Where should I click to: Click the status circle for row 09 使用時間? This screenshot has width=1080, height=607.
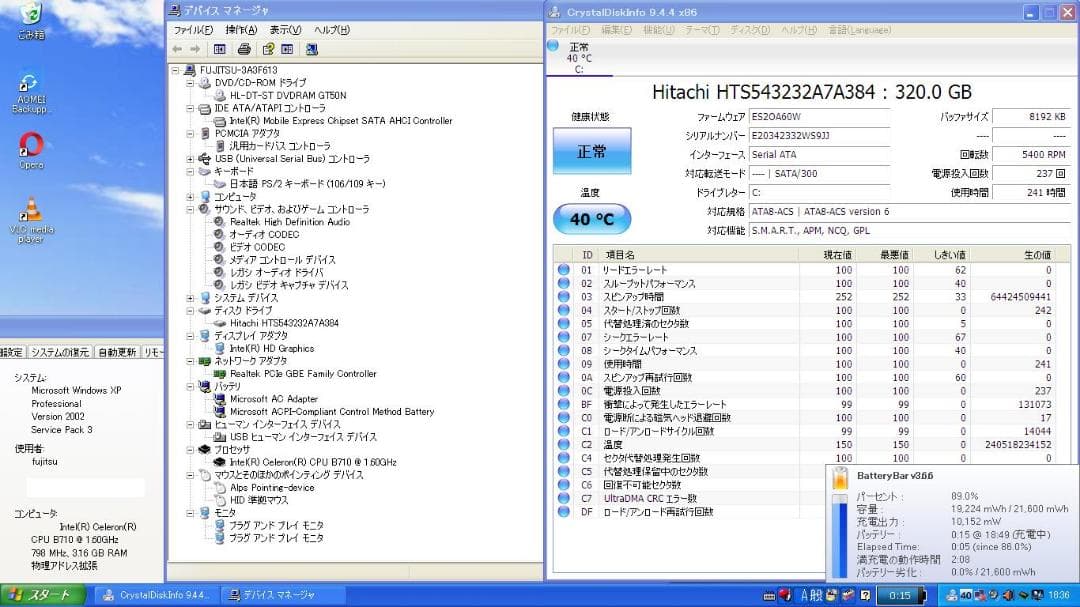[563, 364]
